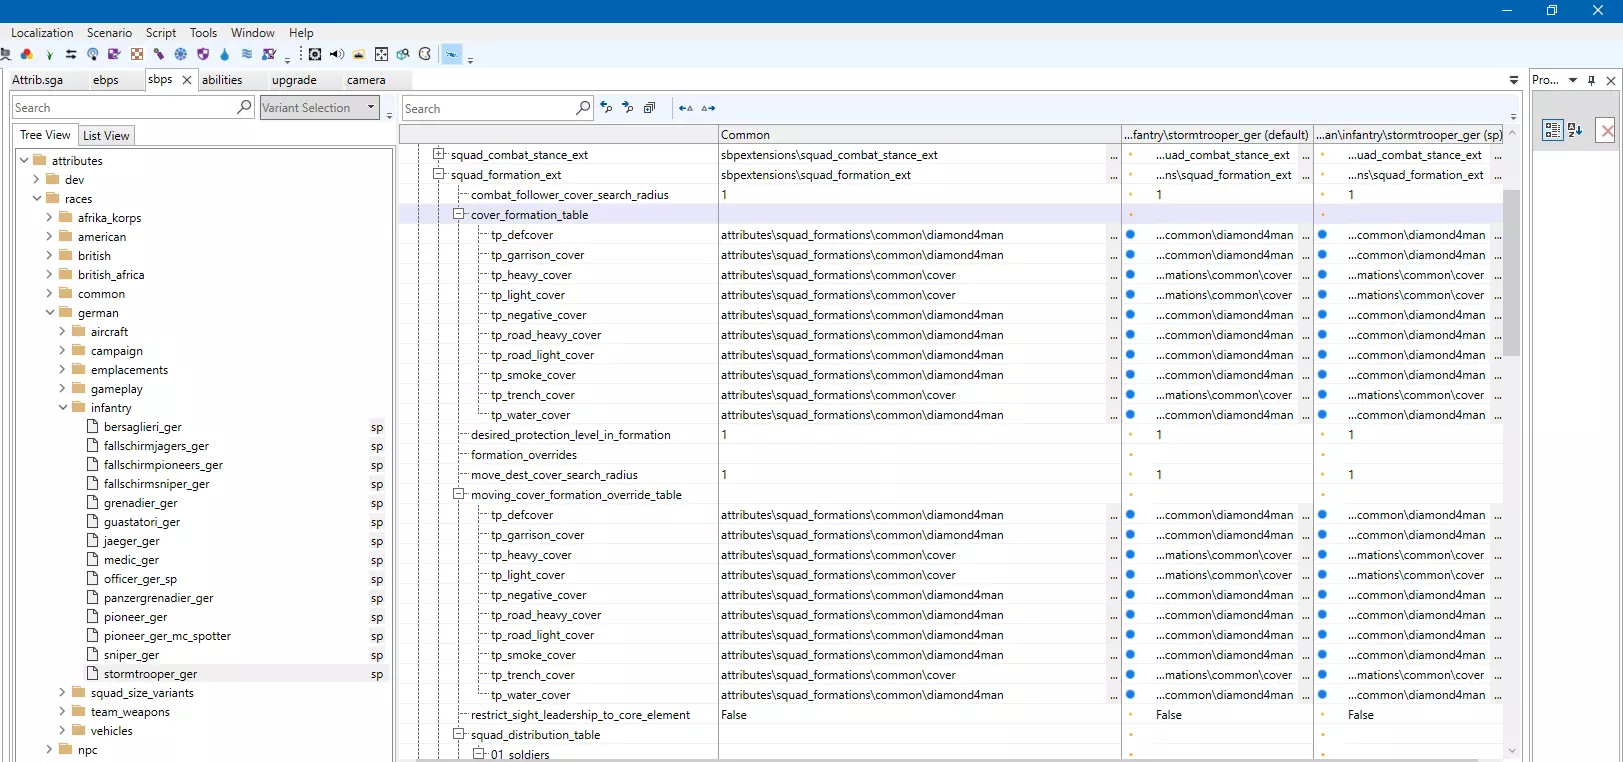Viewport: 1623px width, 762px height.
Task: Click the purple shield toolbar icon
Action: tap(203, 54)
